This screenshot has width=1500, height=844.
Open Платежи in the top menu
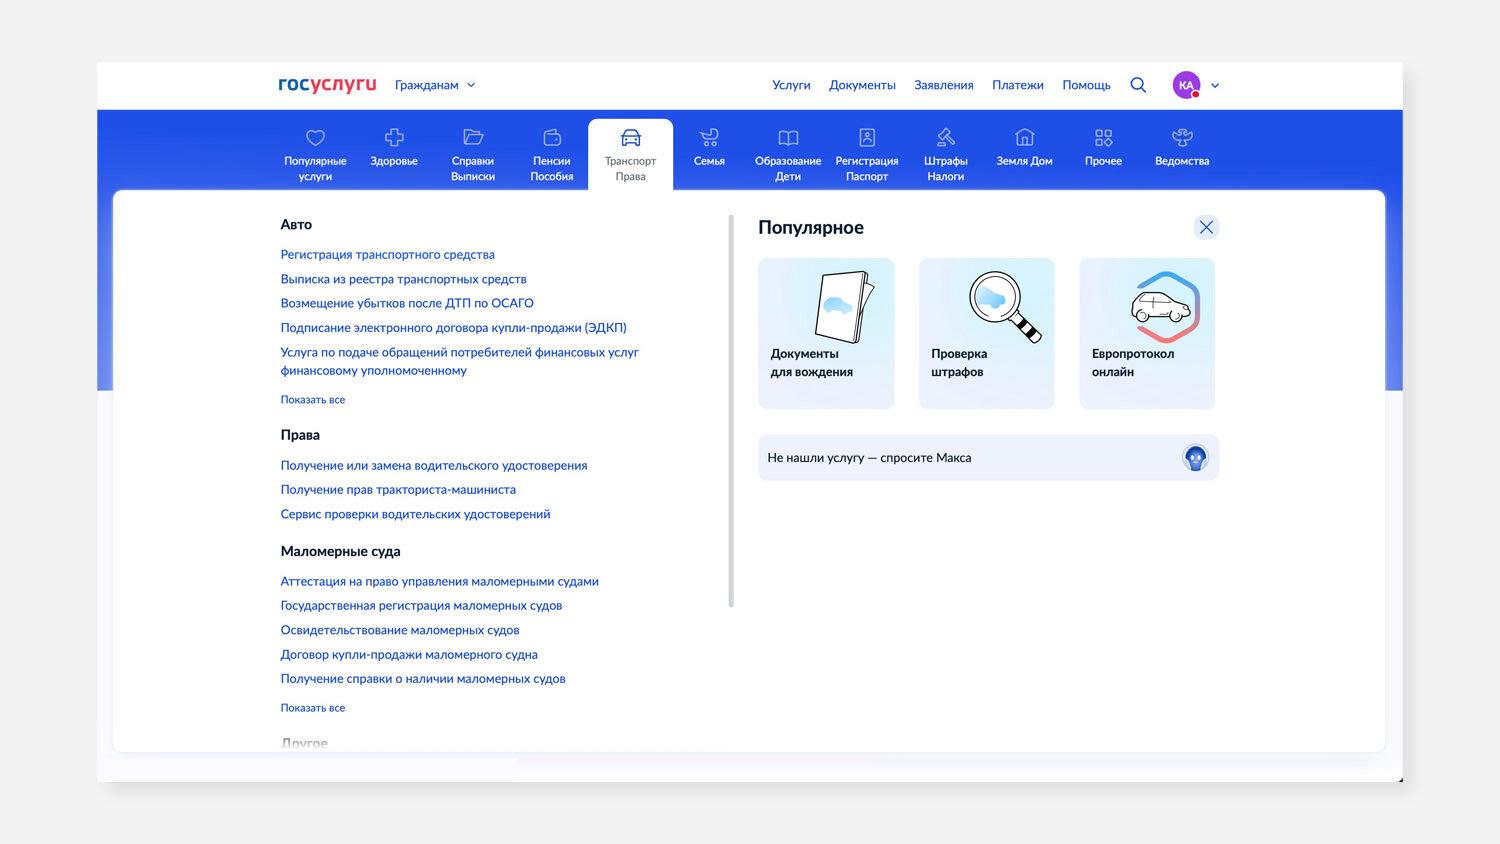pos(1017,85)
